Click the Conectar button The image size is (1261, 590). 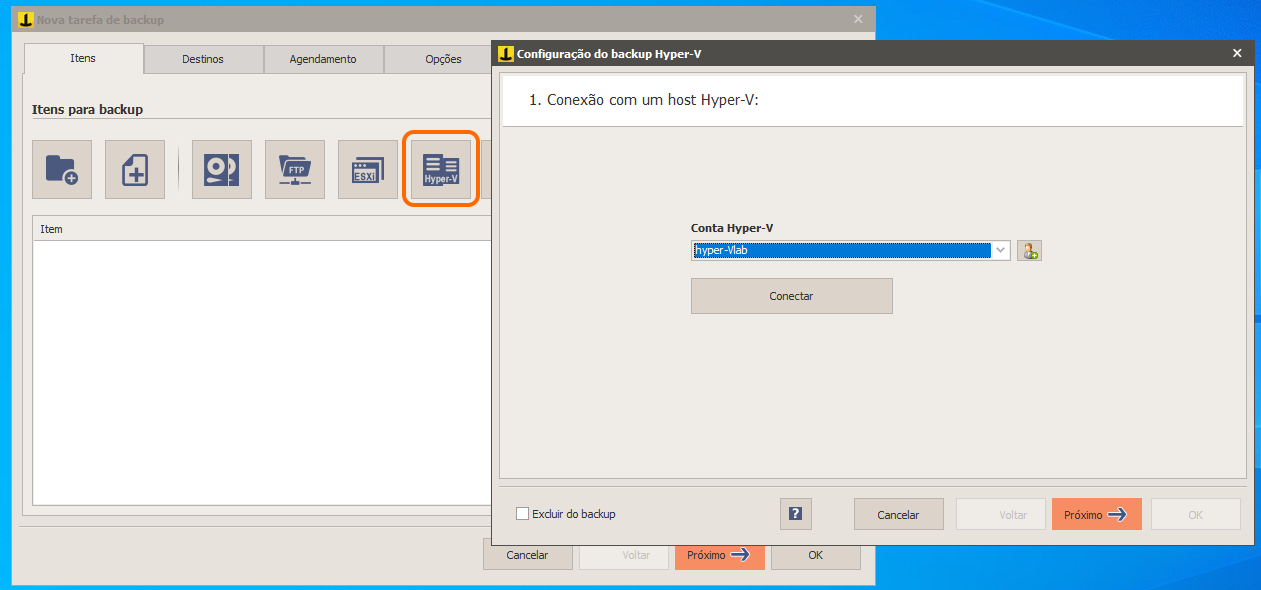(792, 296)
